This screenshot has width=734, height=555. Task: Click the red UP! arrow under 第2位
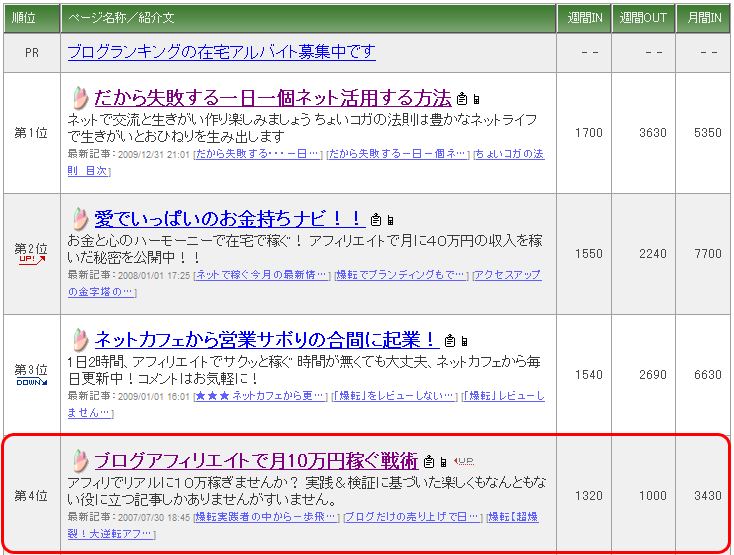pyautogui.click(x=32, y=260)
